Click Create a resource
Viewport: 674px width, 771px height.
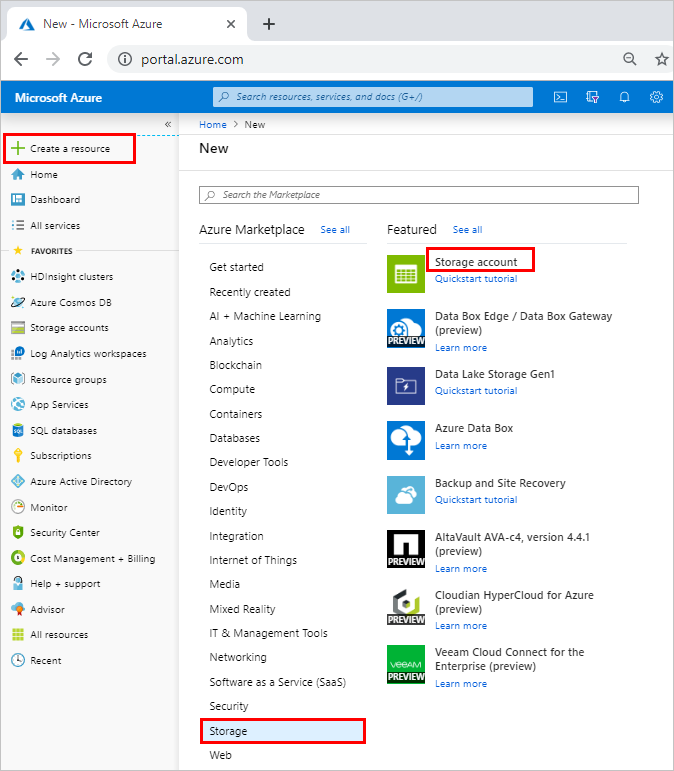[x=69, y=148]
